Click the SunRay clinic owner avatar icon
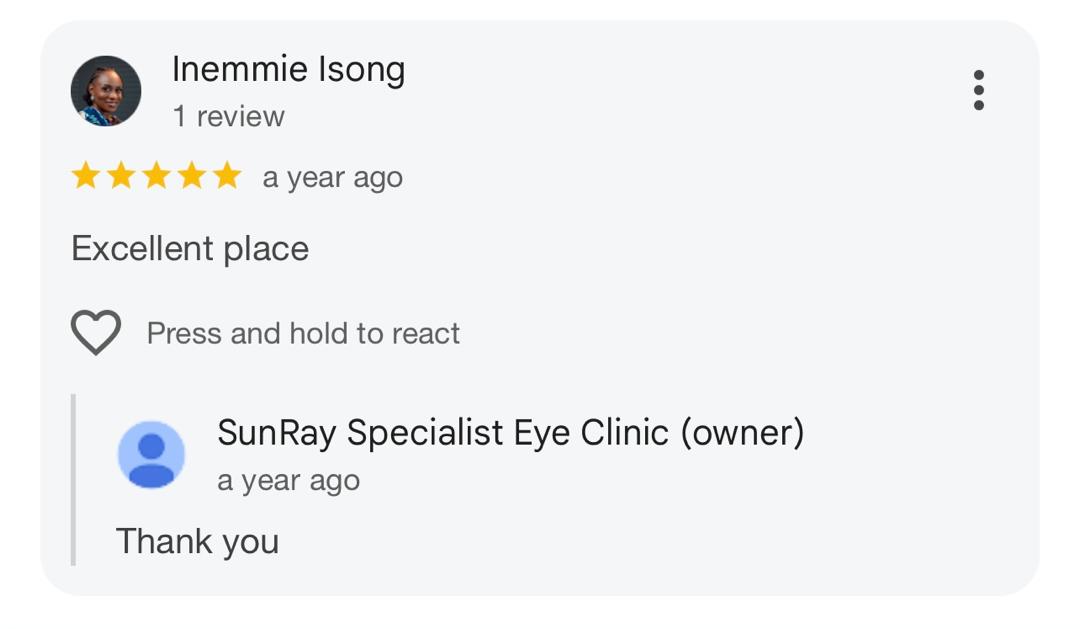Viewport: 1080px width, 629px height. (x=152, y=455)
